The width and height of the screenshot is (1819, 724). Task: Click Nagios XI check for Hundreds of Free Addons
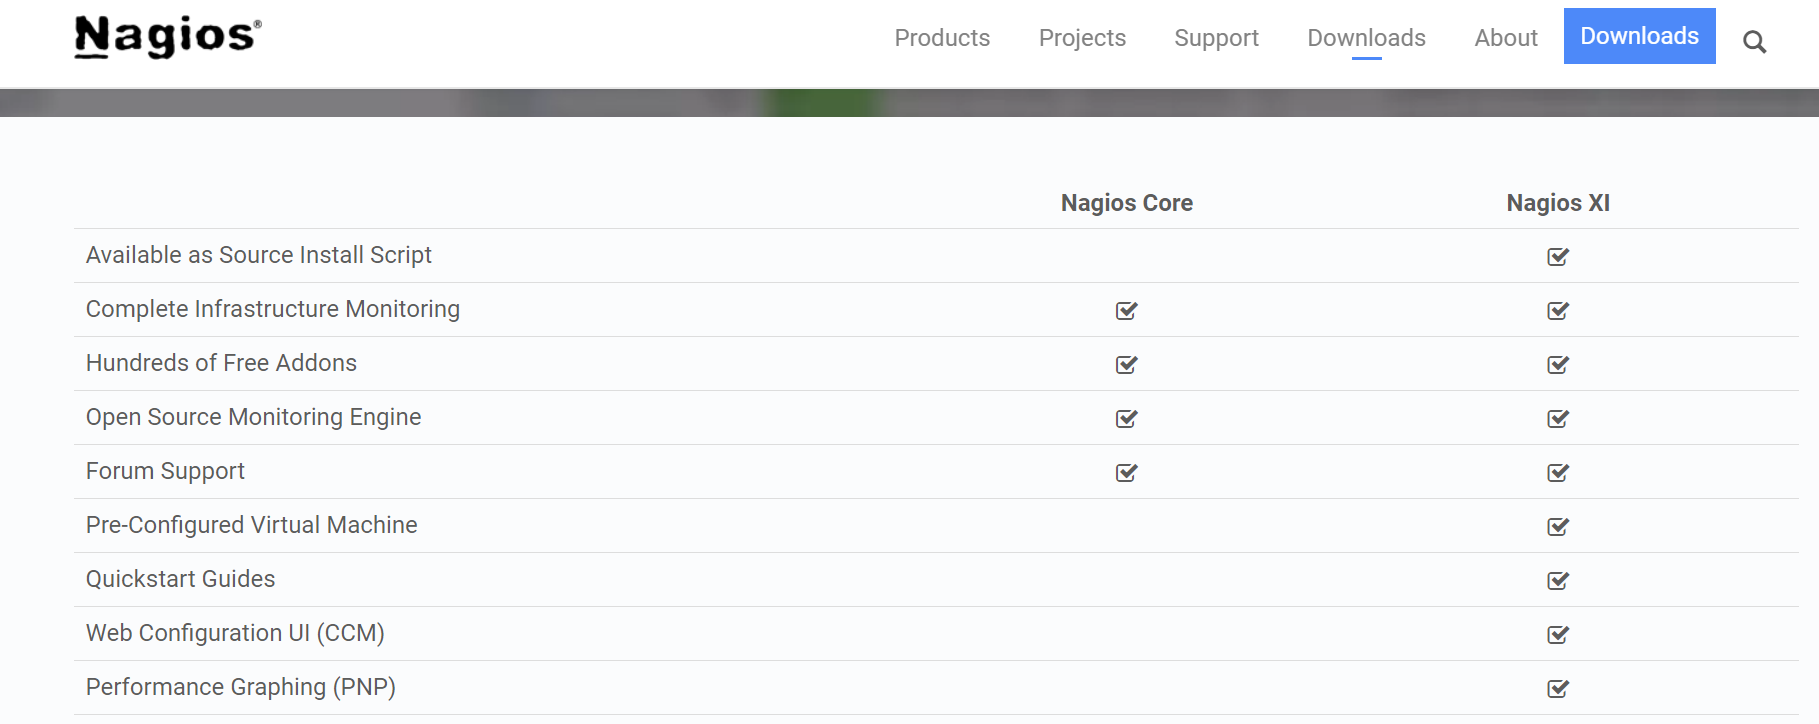point(1558,365)
